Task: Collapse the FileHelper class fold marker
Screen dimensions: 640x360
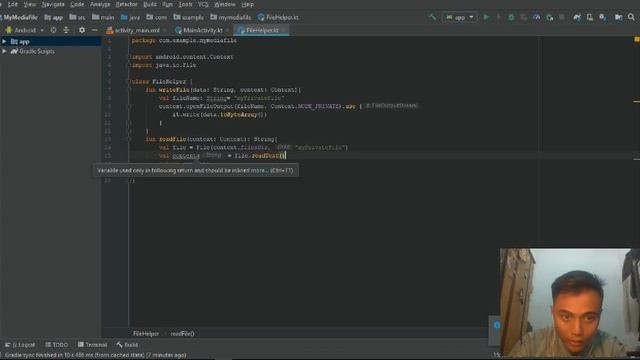Action: (129, 82)
